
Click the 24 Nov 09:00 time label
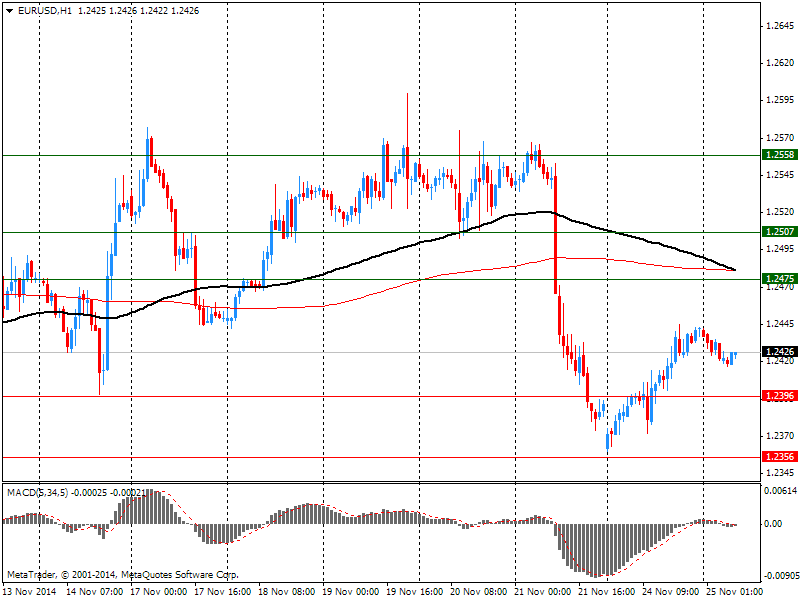tap(671, 592)
